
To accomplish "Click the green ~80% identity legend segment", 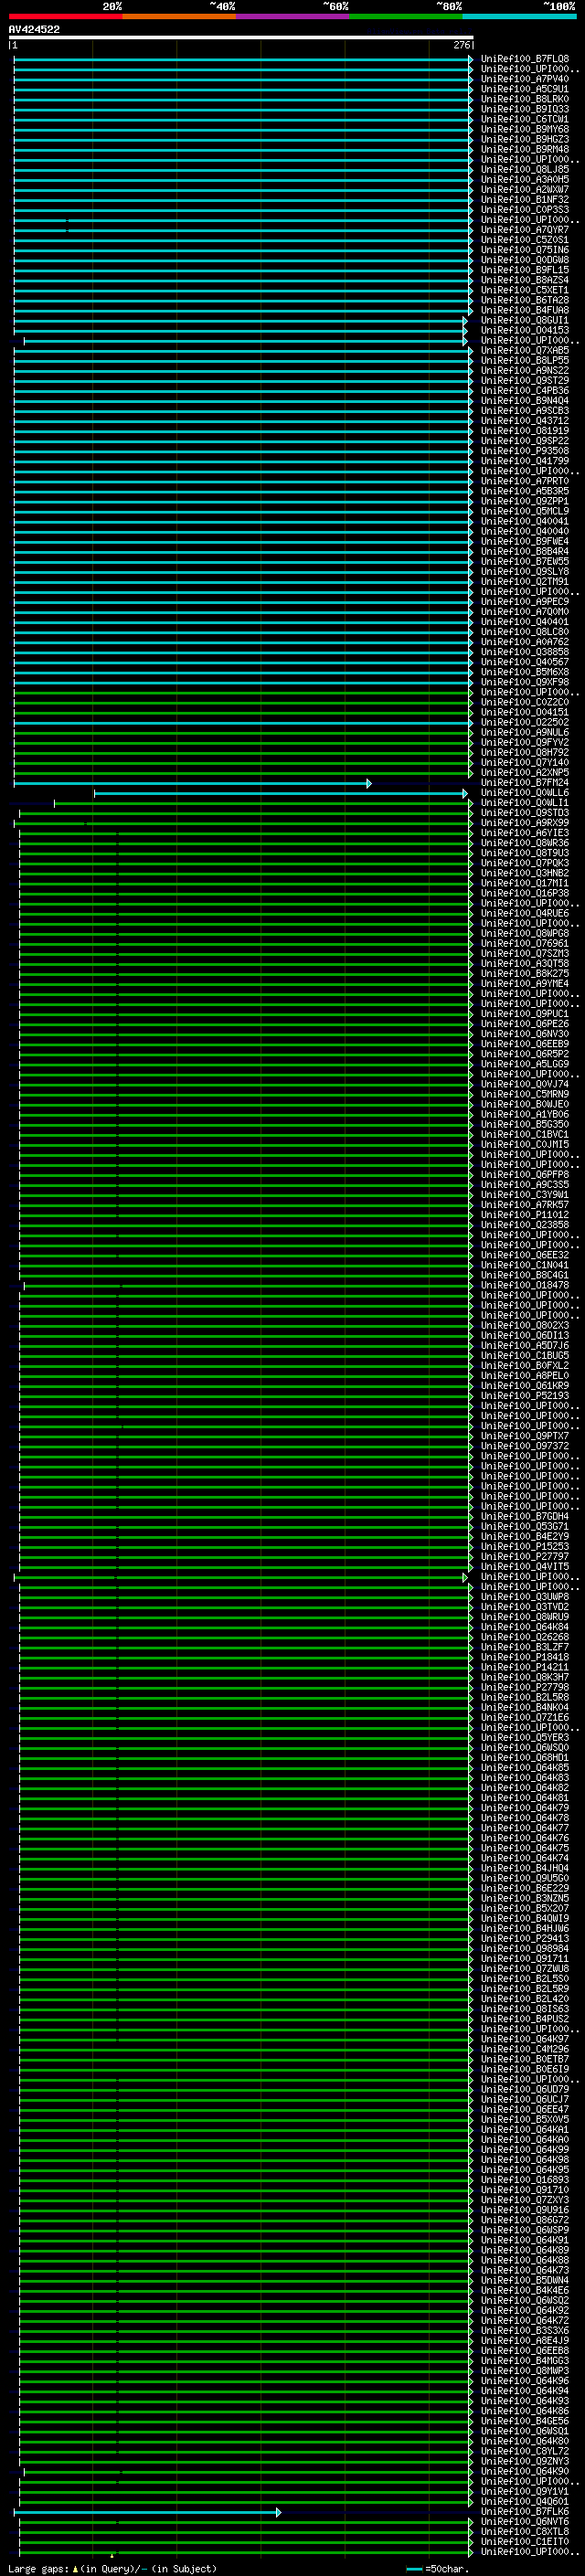I will pos(406,16).
